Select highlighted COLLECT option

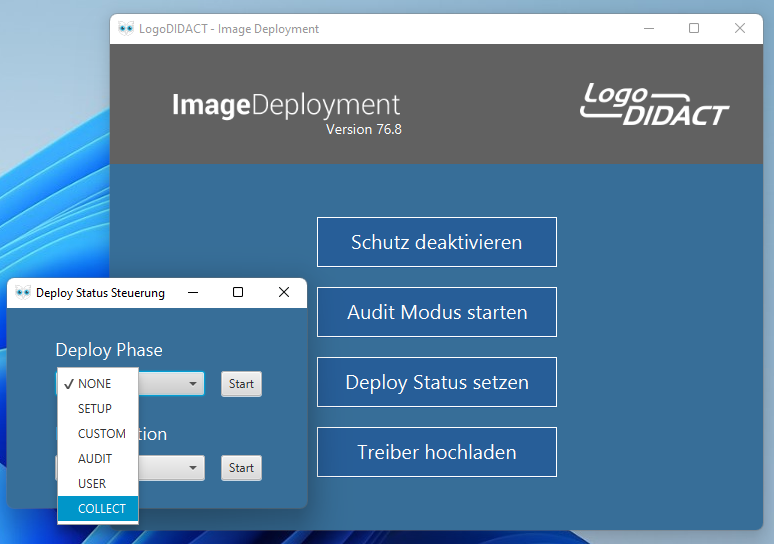coord(98,508)
